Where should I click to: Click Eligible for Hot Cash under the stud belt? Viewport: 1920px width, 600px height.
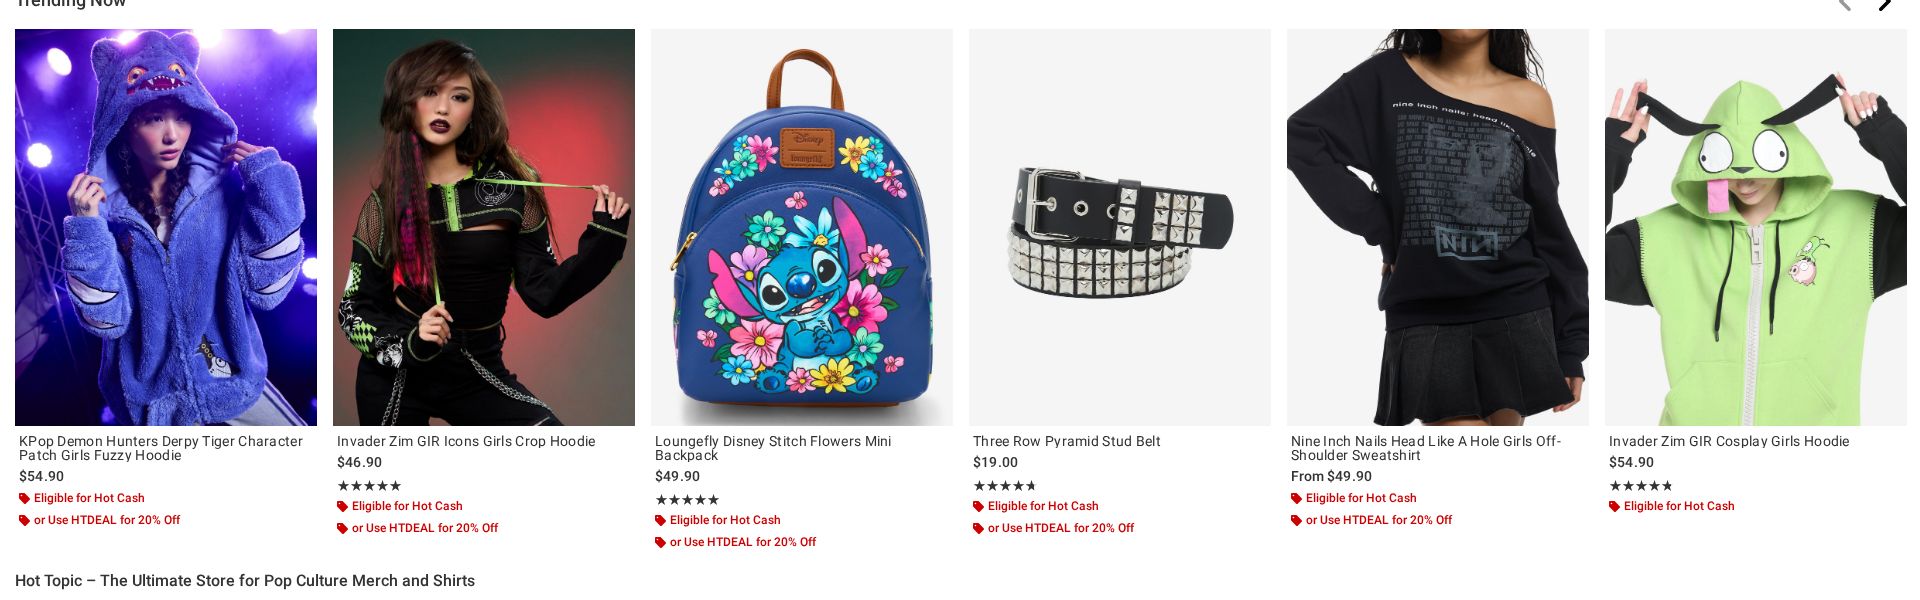point(1042,506)
